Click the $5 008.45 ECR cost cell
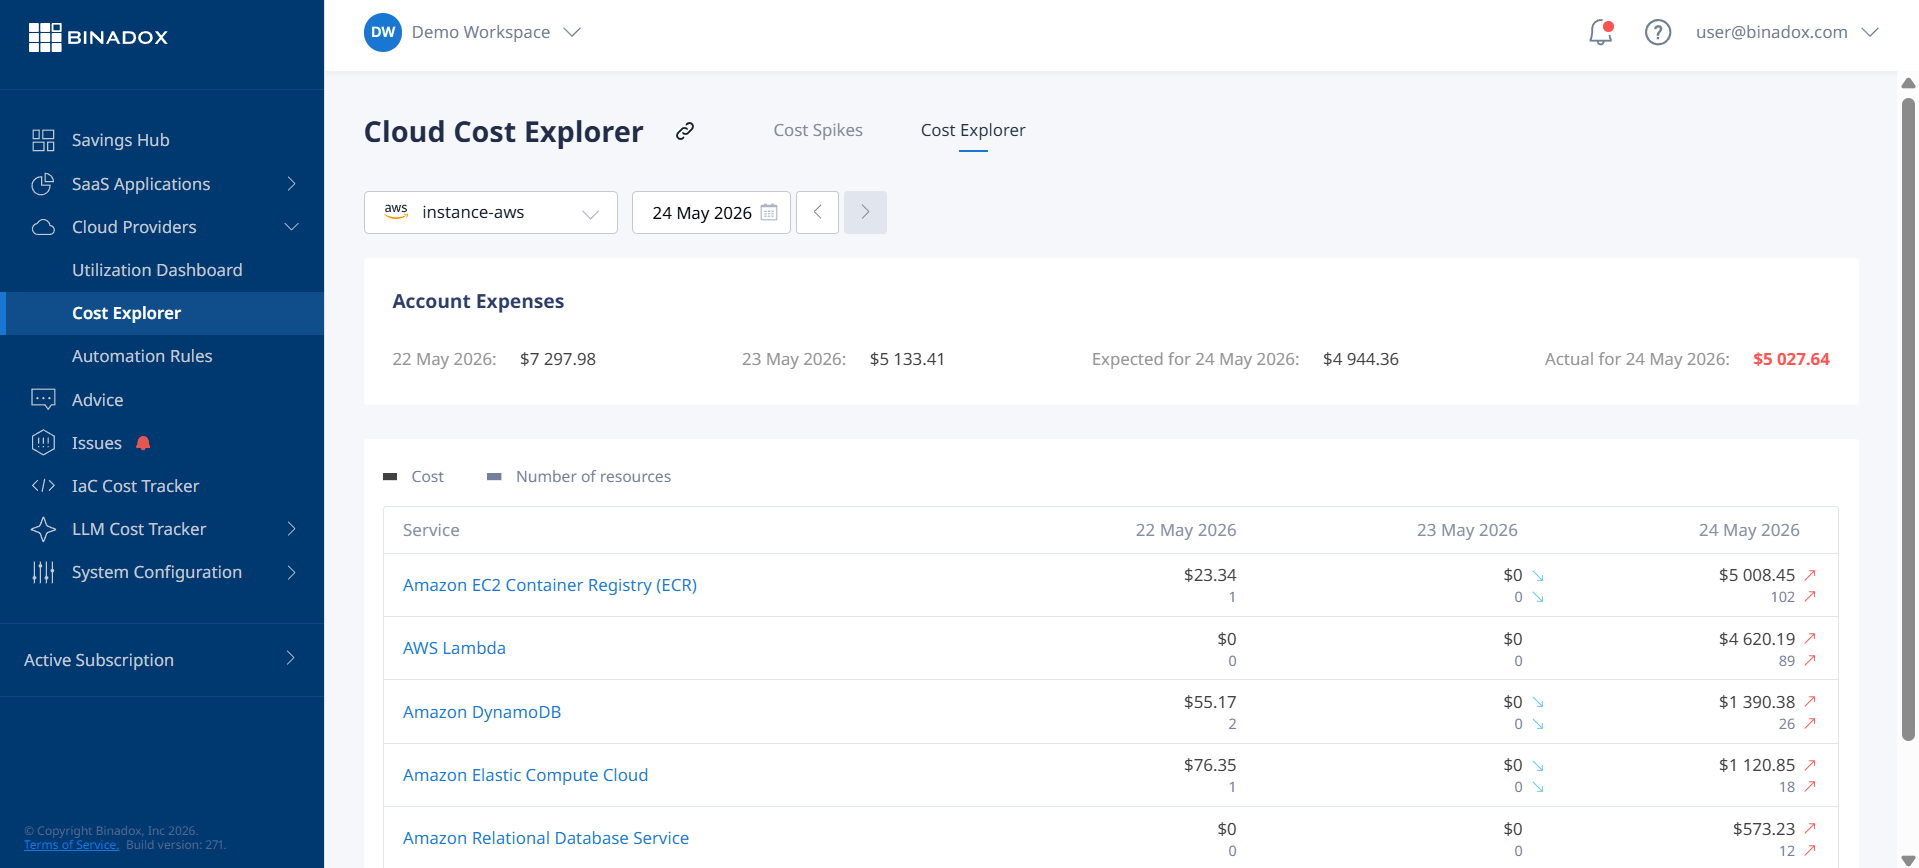 (1757, 575)
